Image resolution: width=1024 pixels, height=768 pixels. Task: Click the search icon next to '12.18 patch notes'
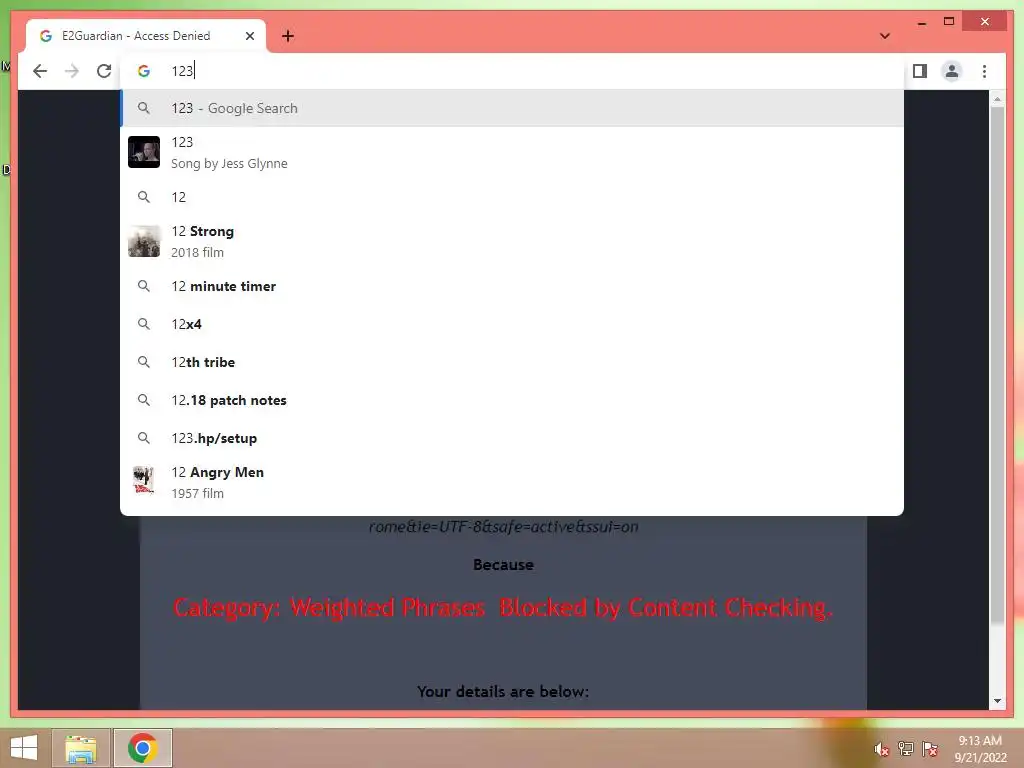(x=144, y=400)
